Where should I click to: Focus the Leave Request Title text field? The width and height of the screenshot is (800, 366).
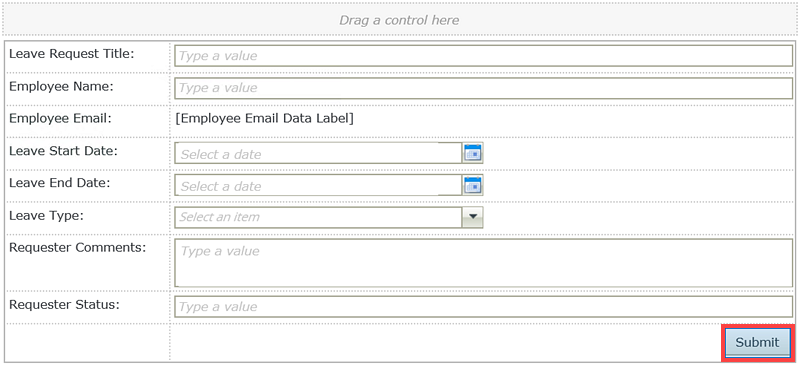(483, 56)
